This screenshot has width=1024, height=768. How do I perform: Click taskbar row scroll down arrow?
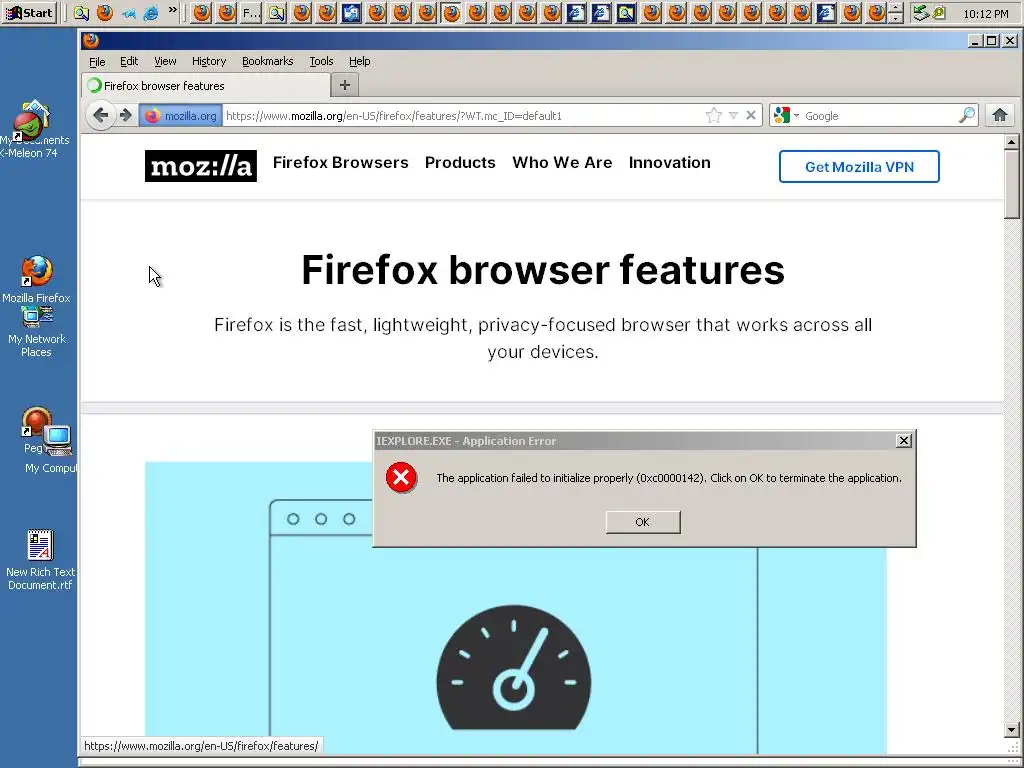pyautogui.click(x=897, y=18)
